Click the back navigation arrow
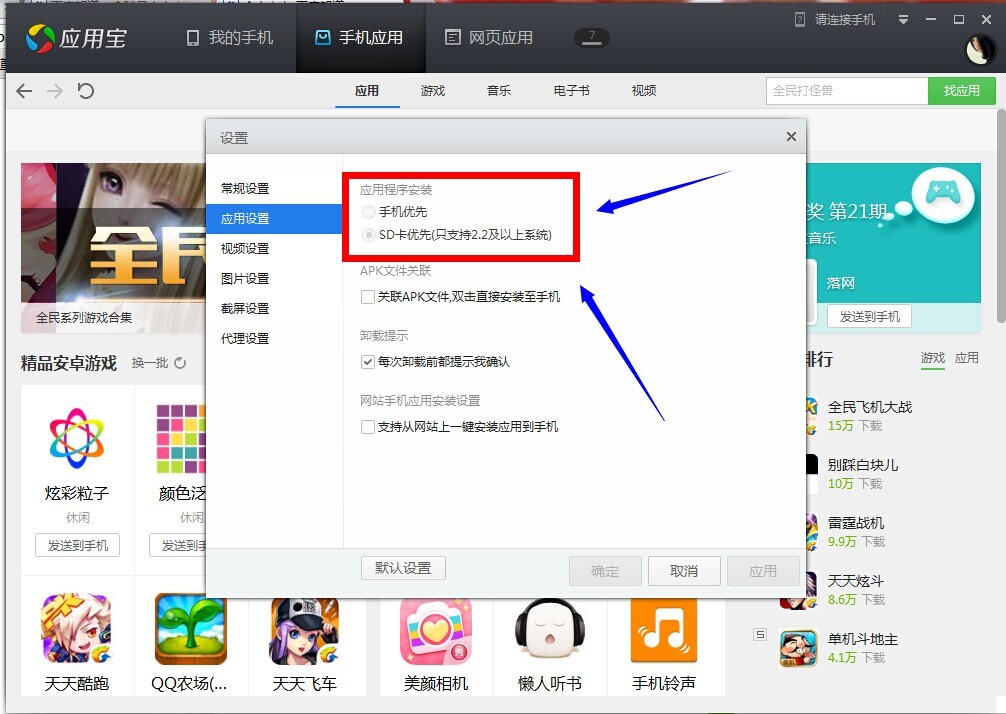1006x714 pixels. click(24, 91)
